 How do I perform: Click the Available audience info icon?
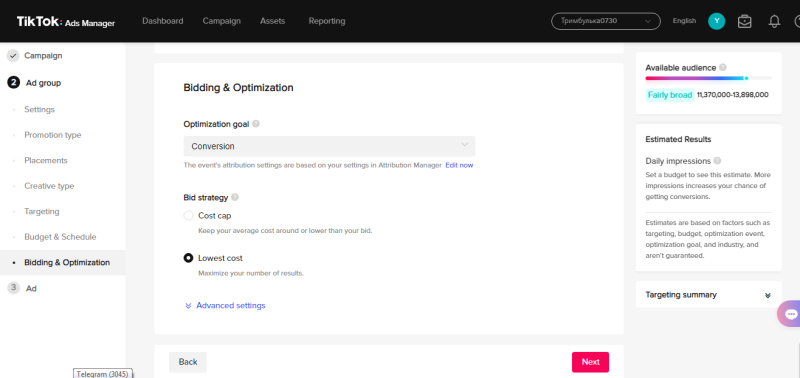(x=723, y=67)
